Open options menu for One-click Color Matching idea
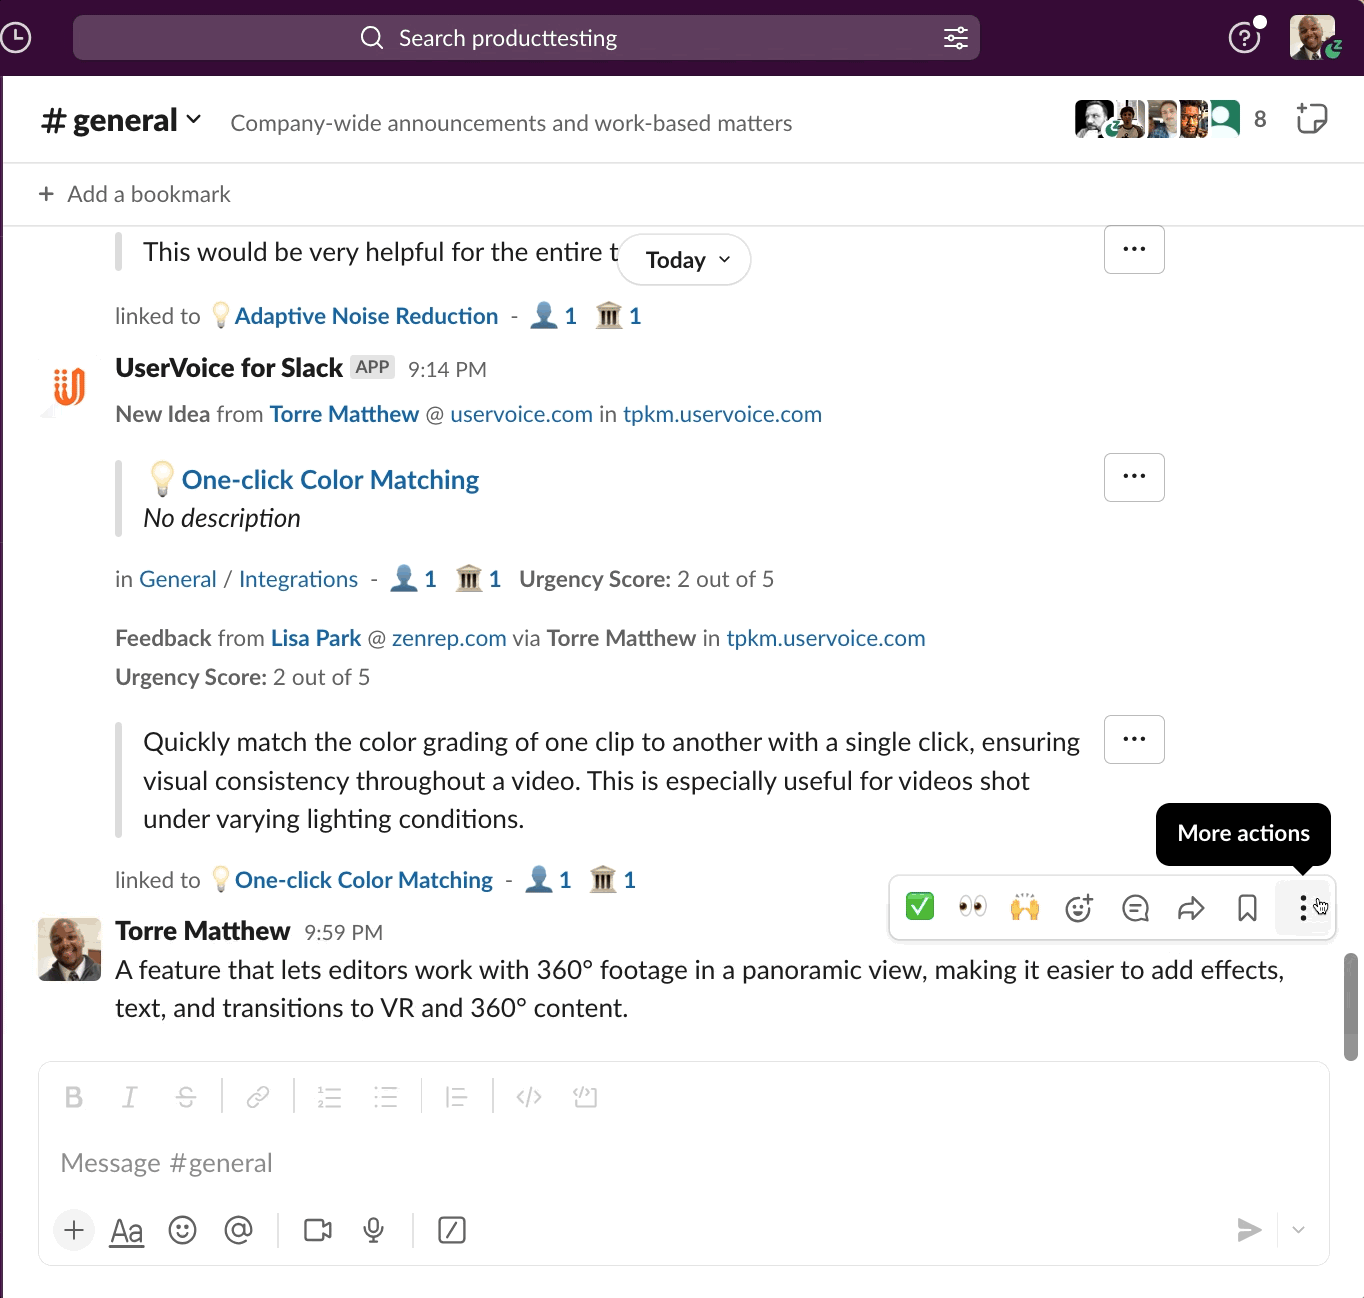 (1134, 477)
